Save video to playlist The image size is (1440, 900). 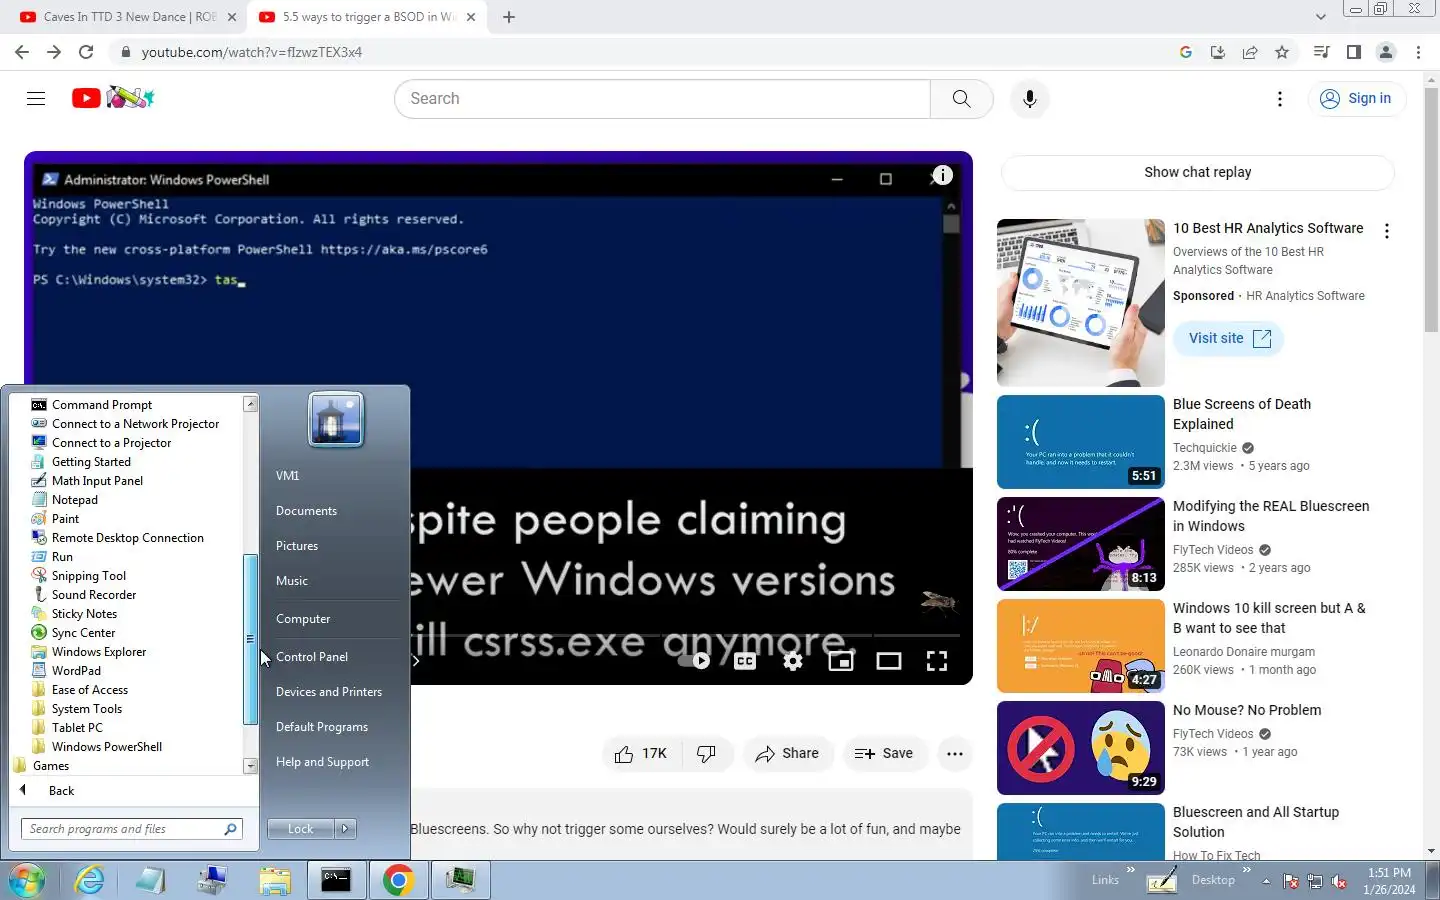pos(884,753)
